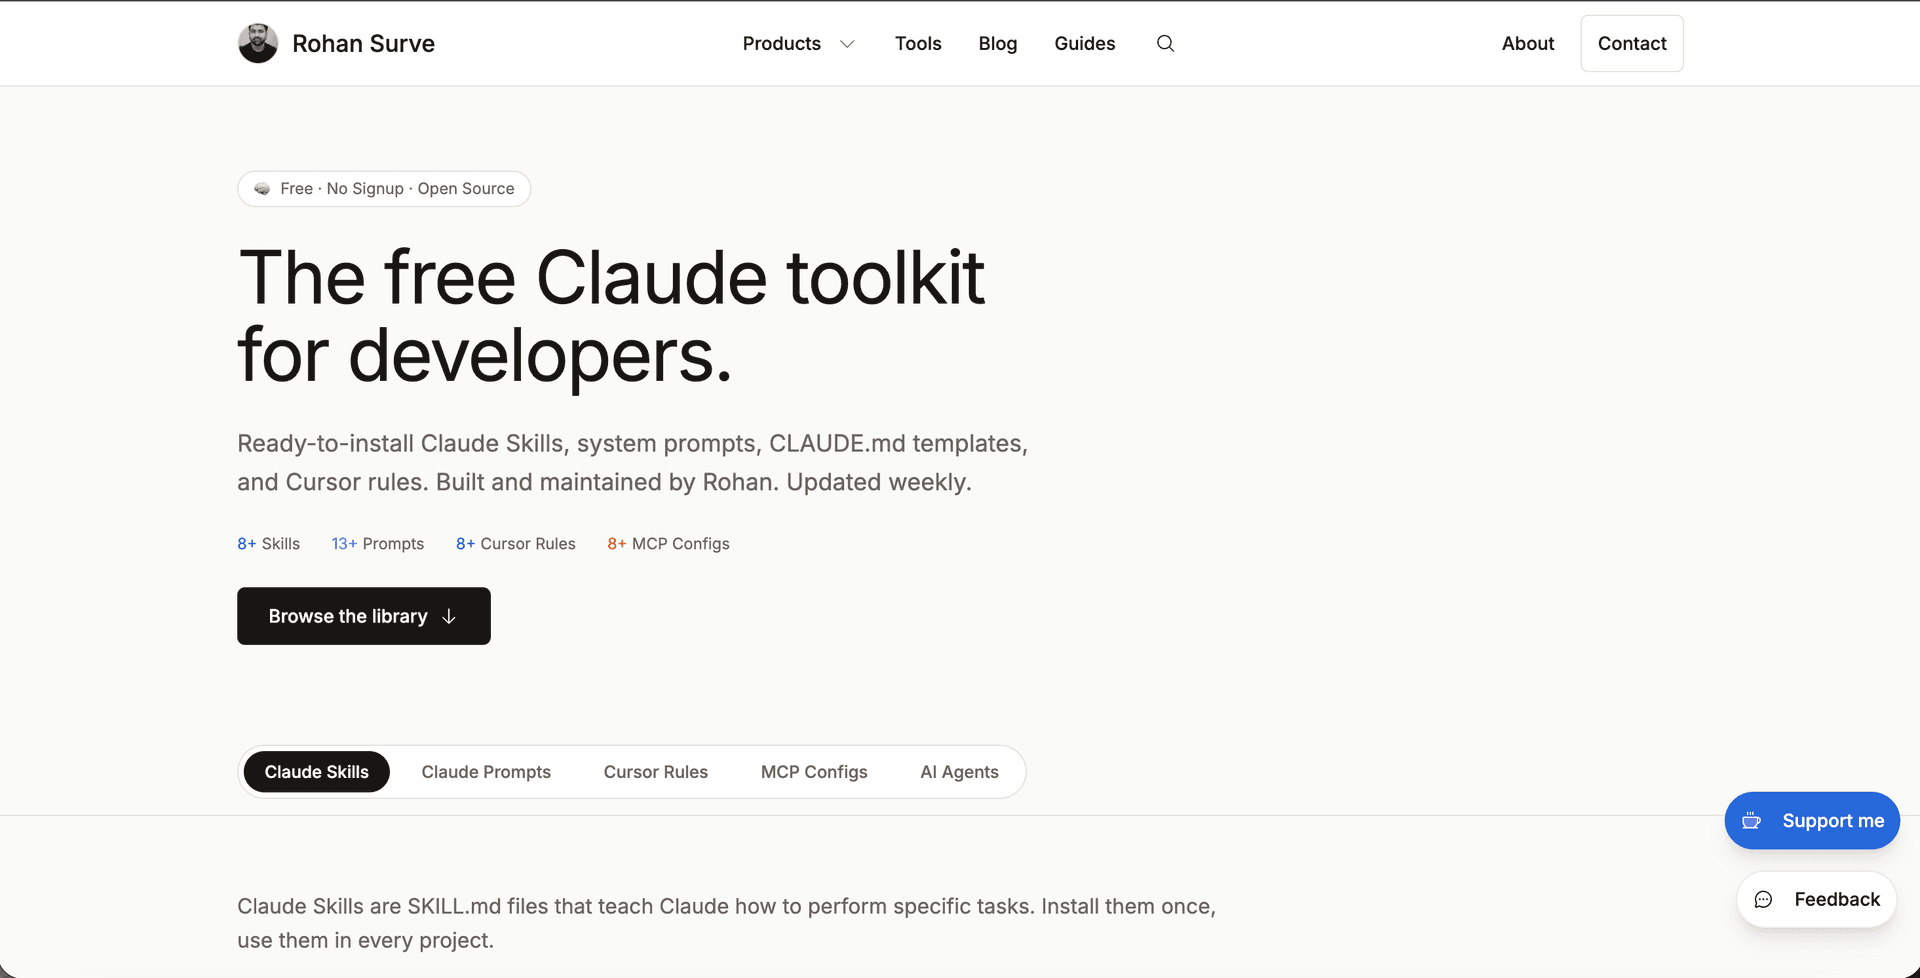Open the site search magnifier icon
The image size is (1920, 978).
point(1165,43)
